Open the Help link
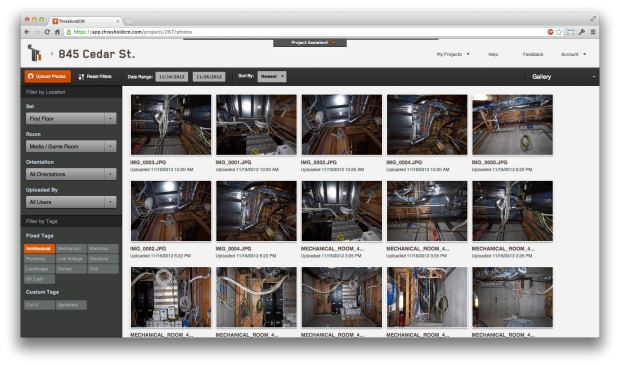The height and width of the screenshot is (366, 620). [493, 54]
